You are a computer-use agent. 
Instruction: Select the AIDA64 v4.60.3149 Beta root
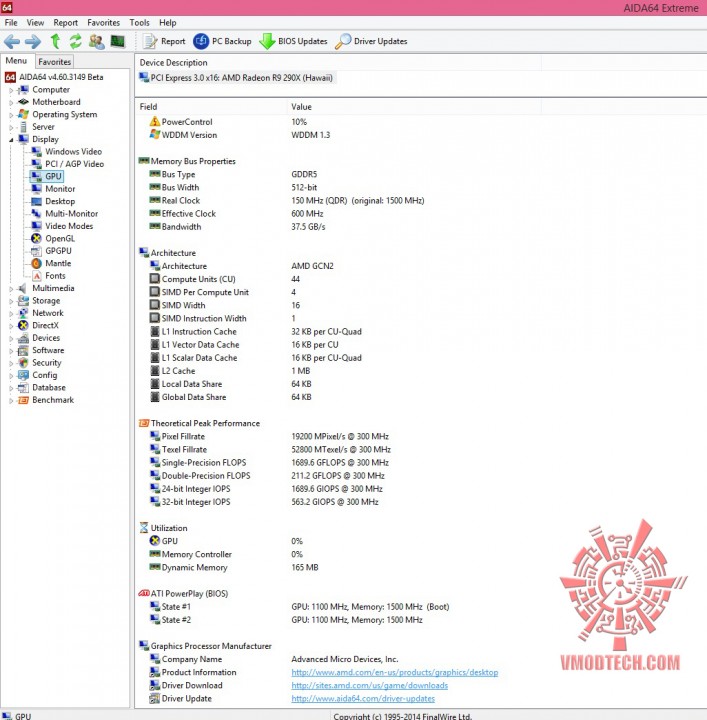click(54, 77)
